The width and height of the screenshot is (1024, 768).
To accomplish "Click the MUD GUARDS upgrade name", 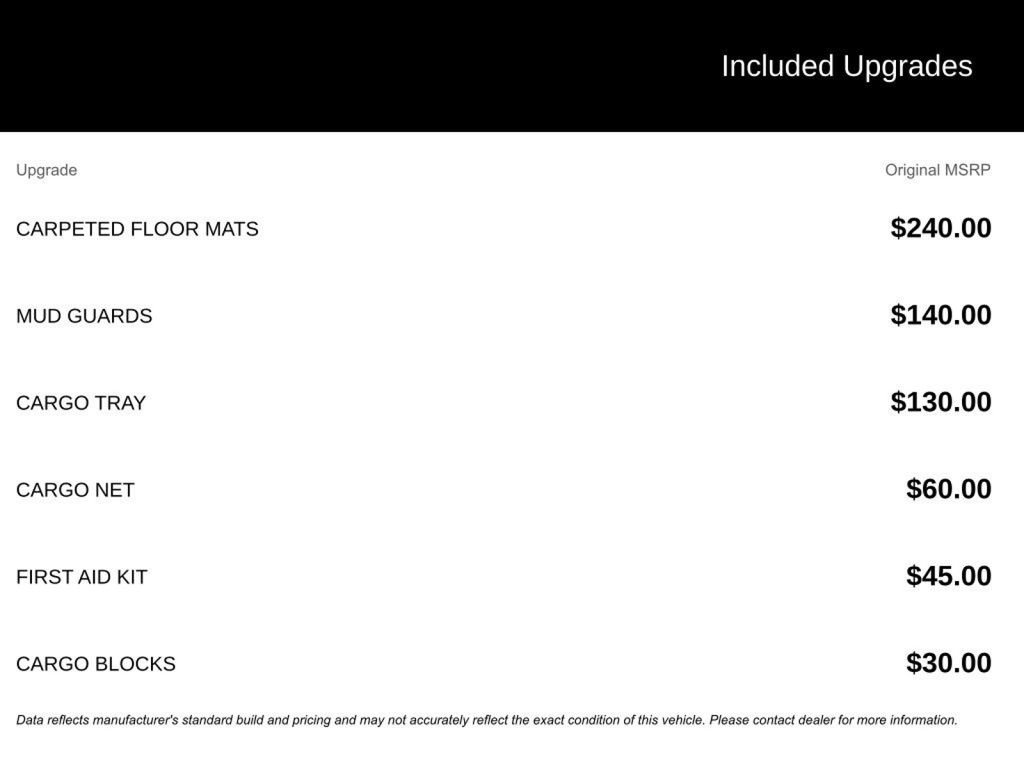I will (84, 316).
